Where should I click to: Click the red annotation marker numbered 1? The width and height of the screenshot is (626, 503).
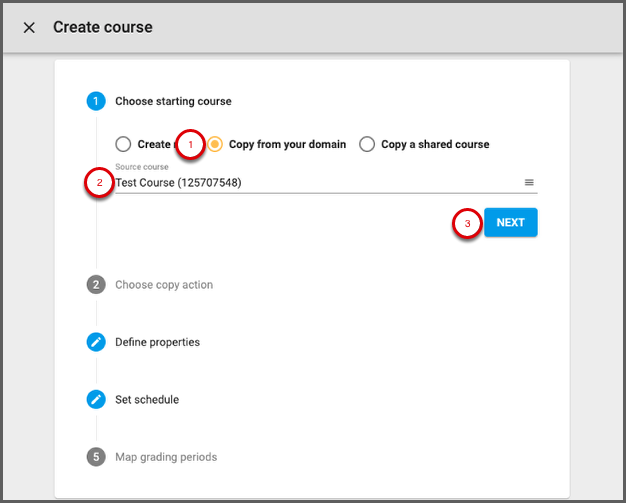[x=190, y=144]
